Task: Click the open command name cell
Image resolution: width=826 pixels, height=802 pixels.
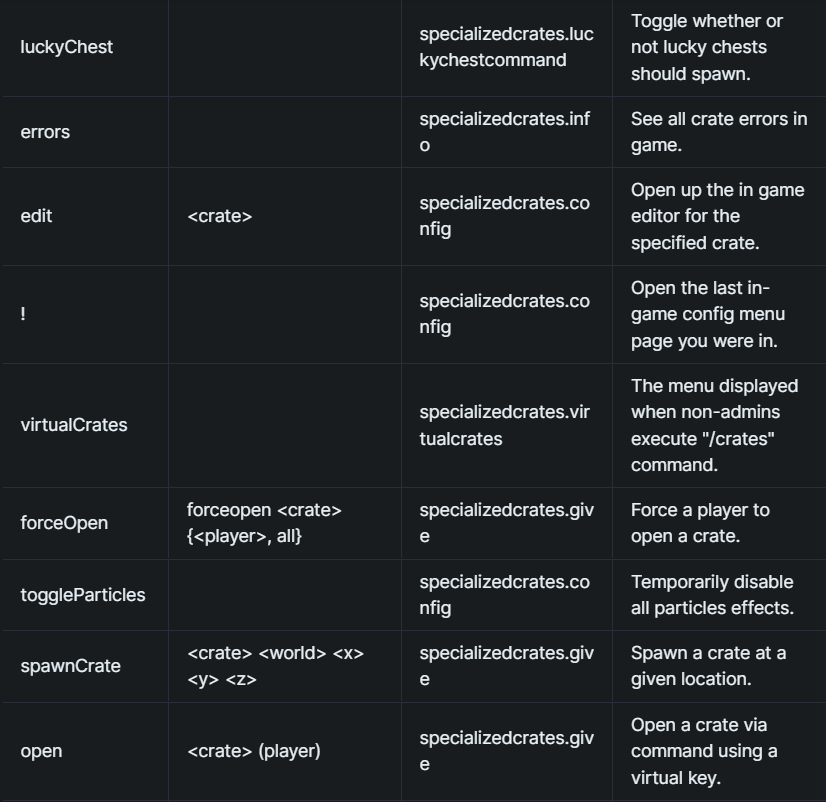Action: tap(41, 751)
